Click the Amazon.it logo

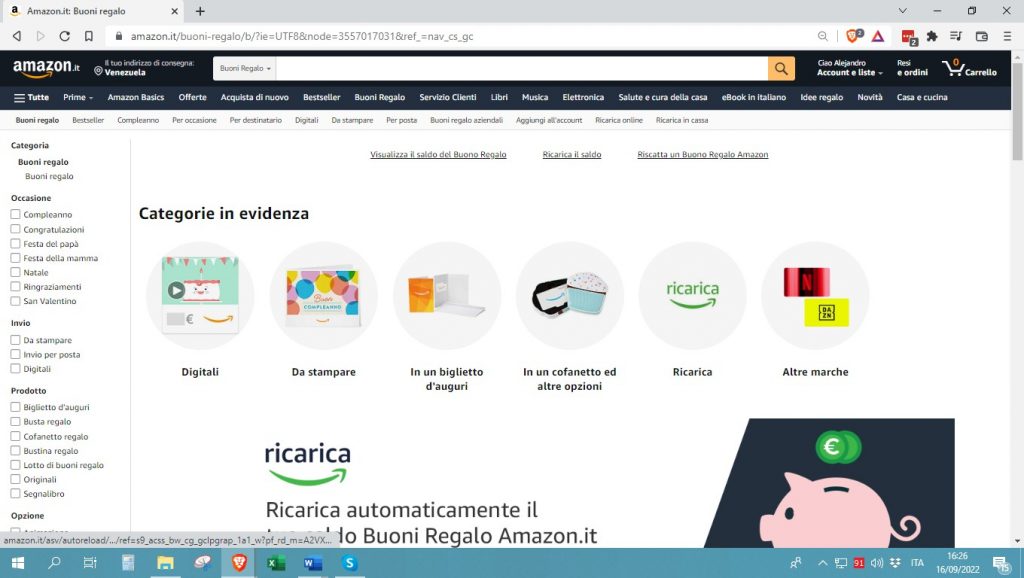coord(43,70)
